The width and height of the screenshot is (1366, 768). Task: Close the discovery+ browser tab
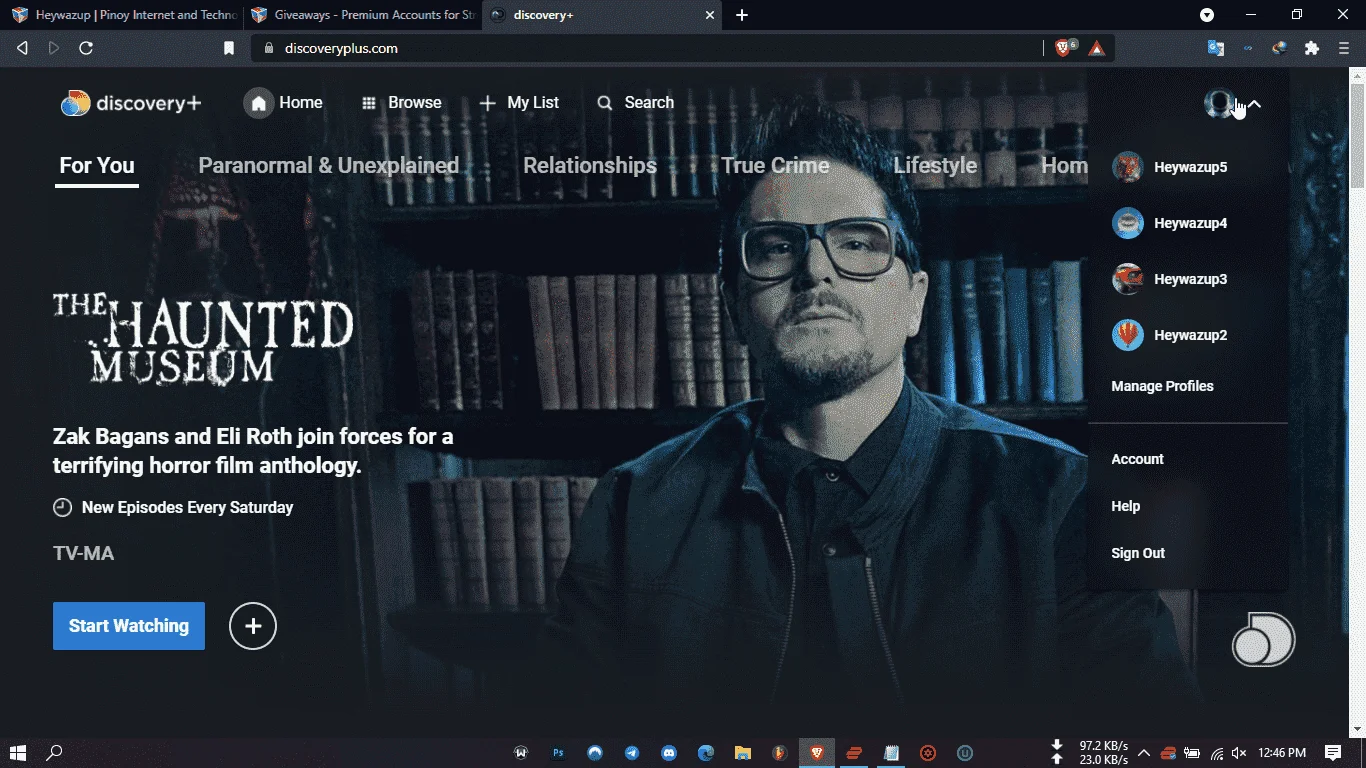(710, 15)
